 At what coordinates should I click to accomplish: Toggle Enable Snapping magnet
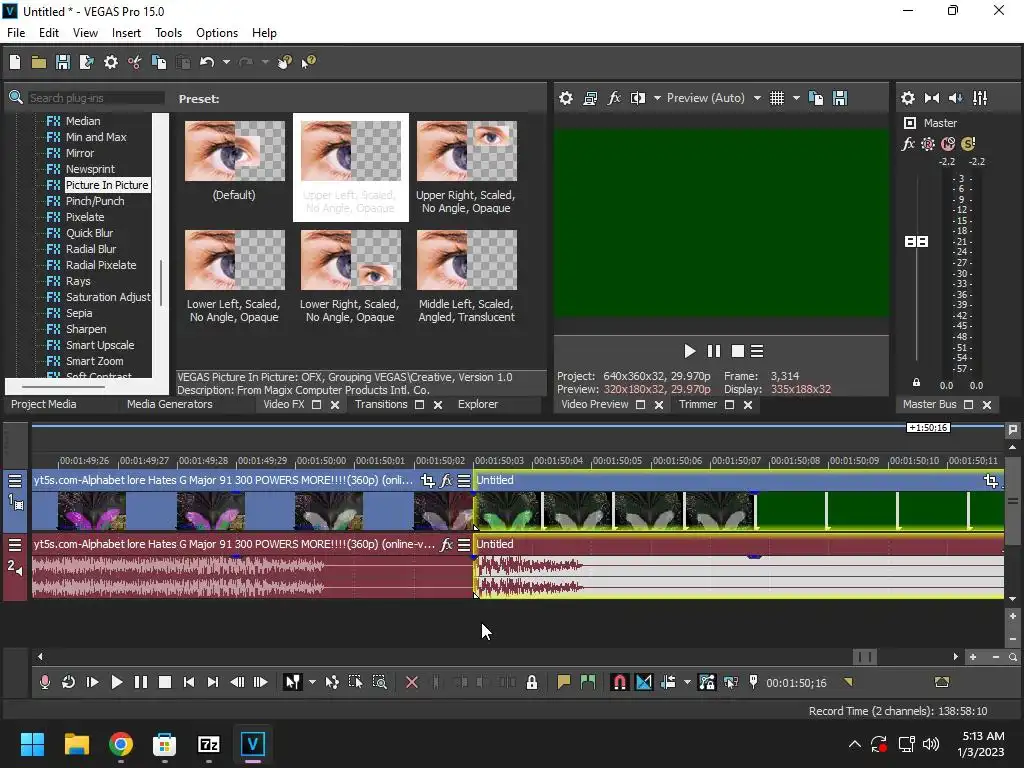tap(619, 682)
